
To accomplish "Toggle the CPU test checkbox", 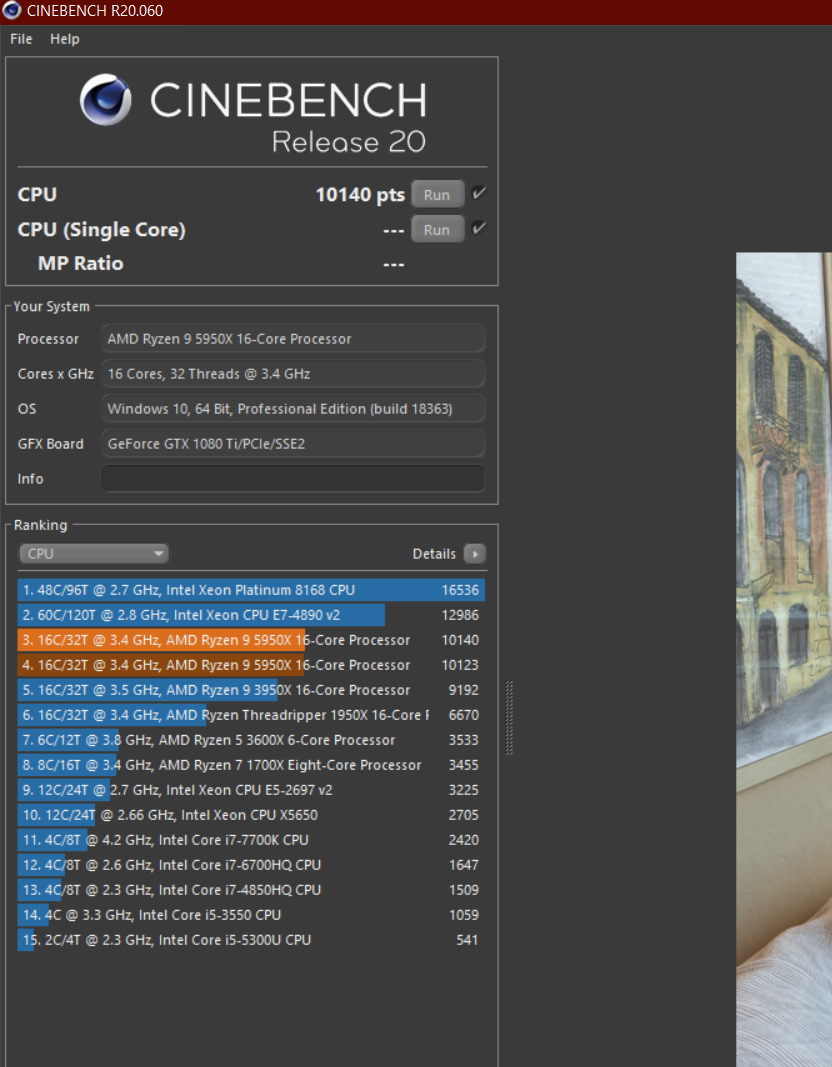I will (x=479, y=193).
